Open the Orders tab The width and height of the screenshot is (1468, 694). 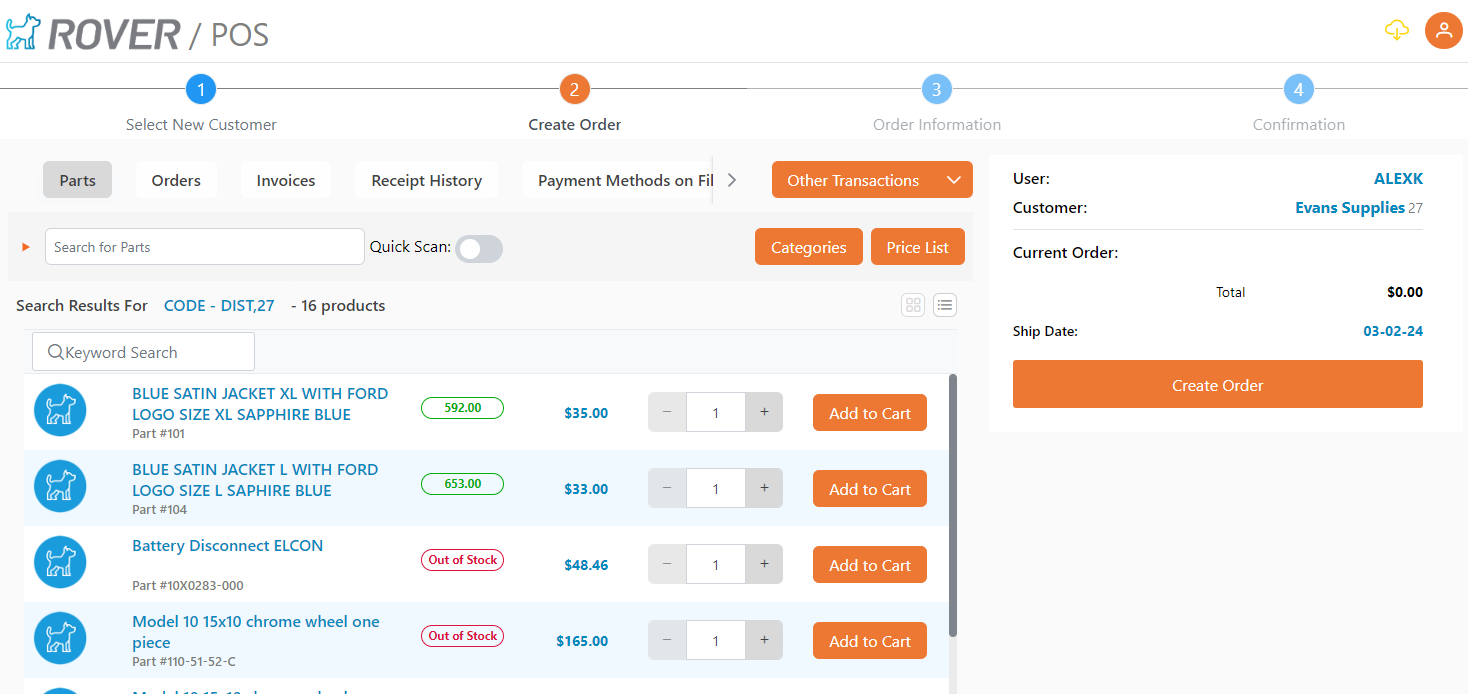pyautogui.click(x=176, y=180)
